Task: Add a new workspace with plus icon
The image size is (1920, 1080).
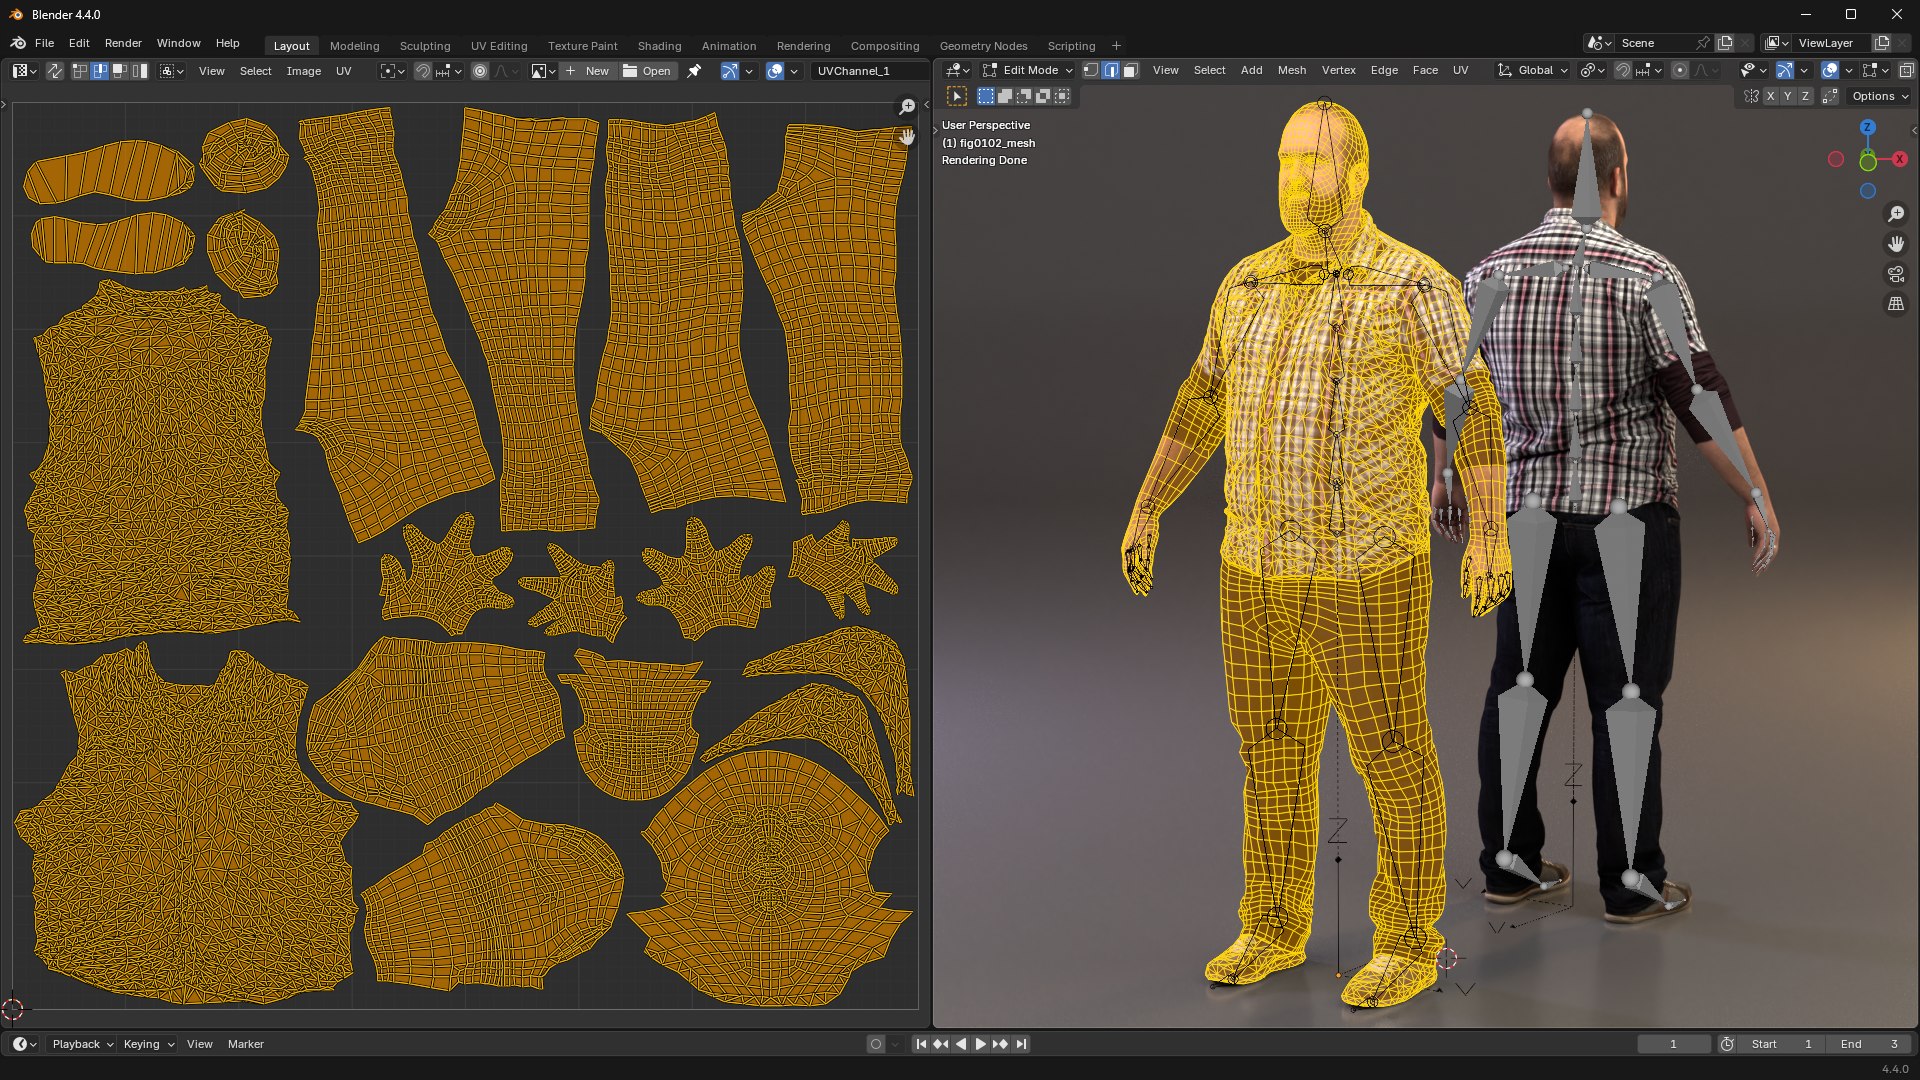Action: click(1116, 46)
